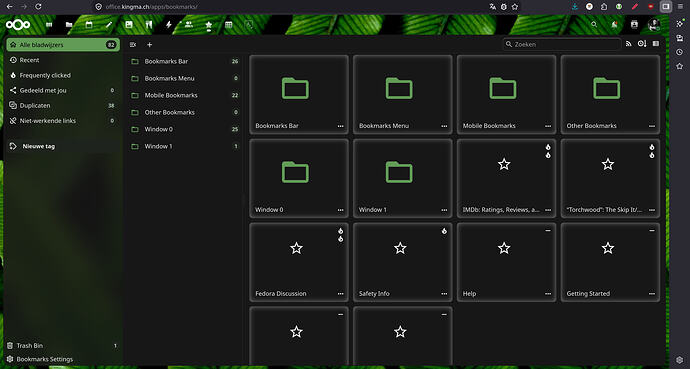The width and height of the screenshot is (690, 369).
Task: Open the notifications bell
Action: click(614, 25)
